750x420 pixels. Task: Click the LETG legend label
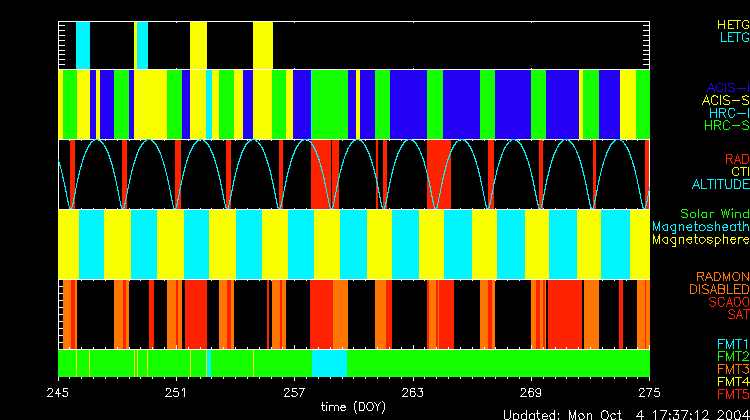pos(732,37)
